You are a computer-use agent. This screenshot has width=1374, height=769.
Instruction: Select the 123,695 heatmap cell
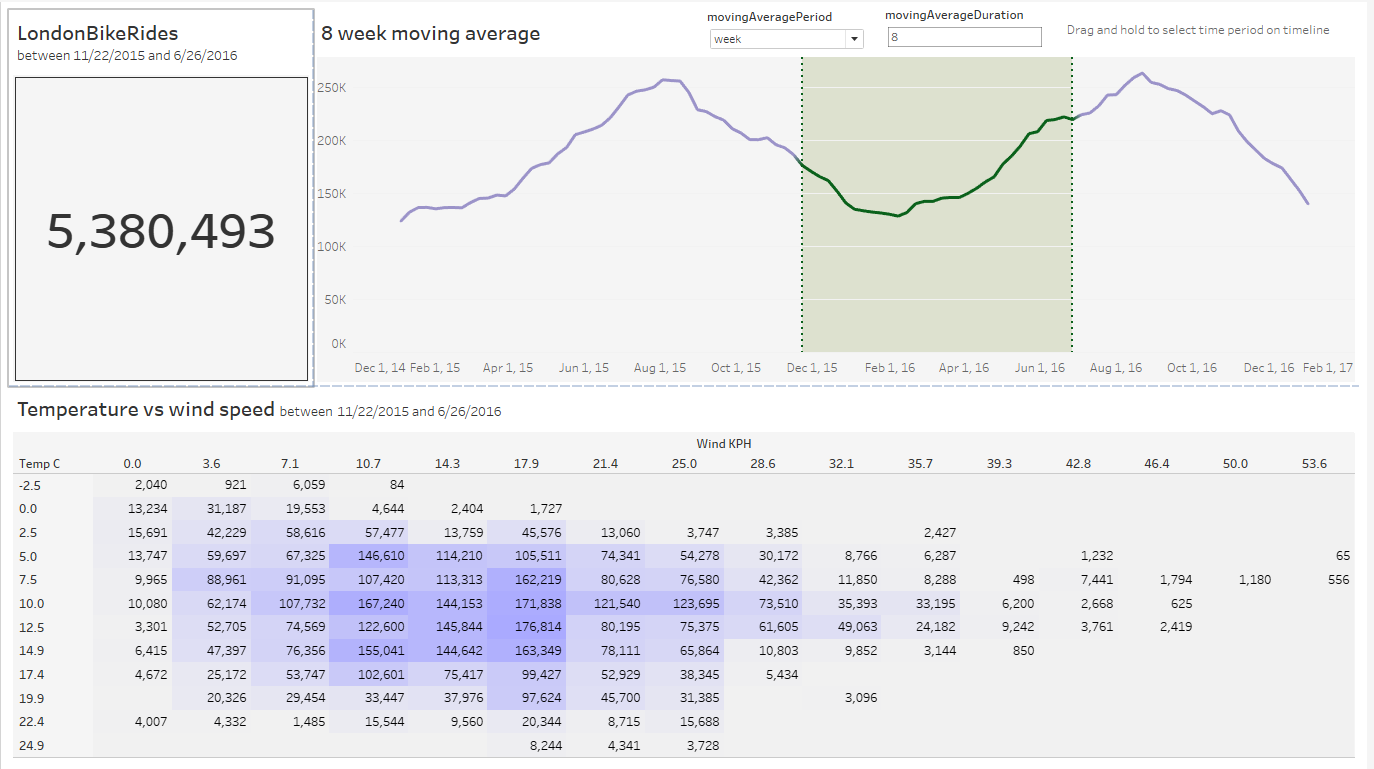coord(683,604)
